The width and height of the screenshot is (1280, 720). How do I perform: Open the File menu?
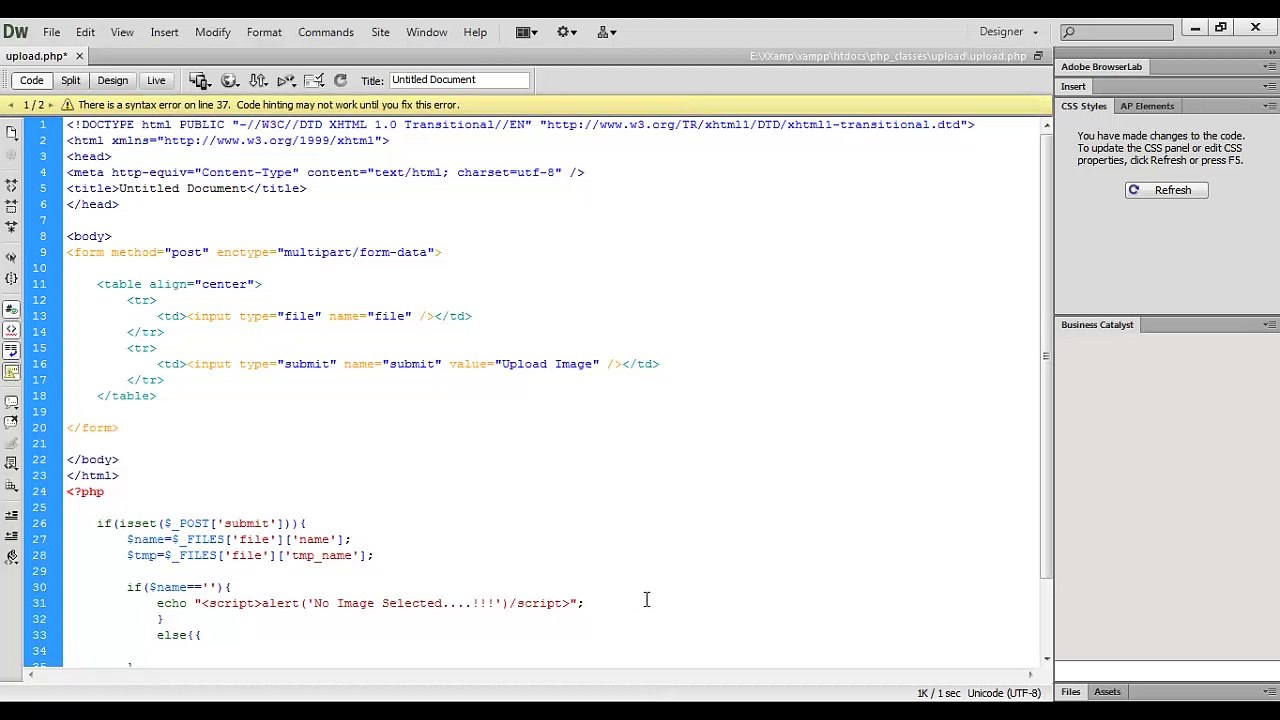tap(51, 32)
